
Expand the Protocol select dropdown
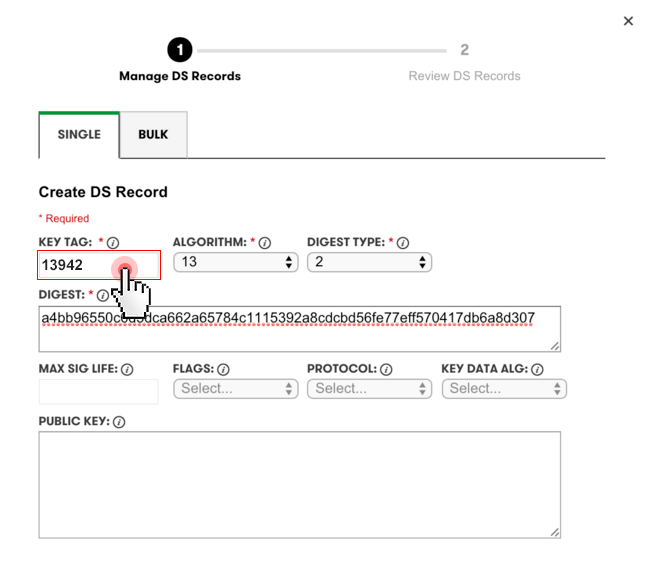(x=369, y=388)
